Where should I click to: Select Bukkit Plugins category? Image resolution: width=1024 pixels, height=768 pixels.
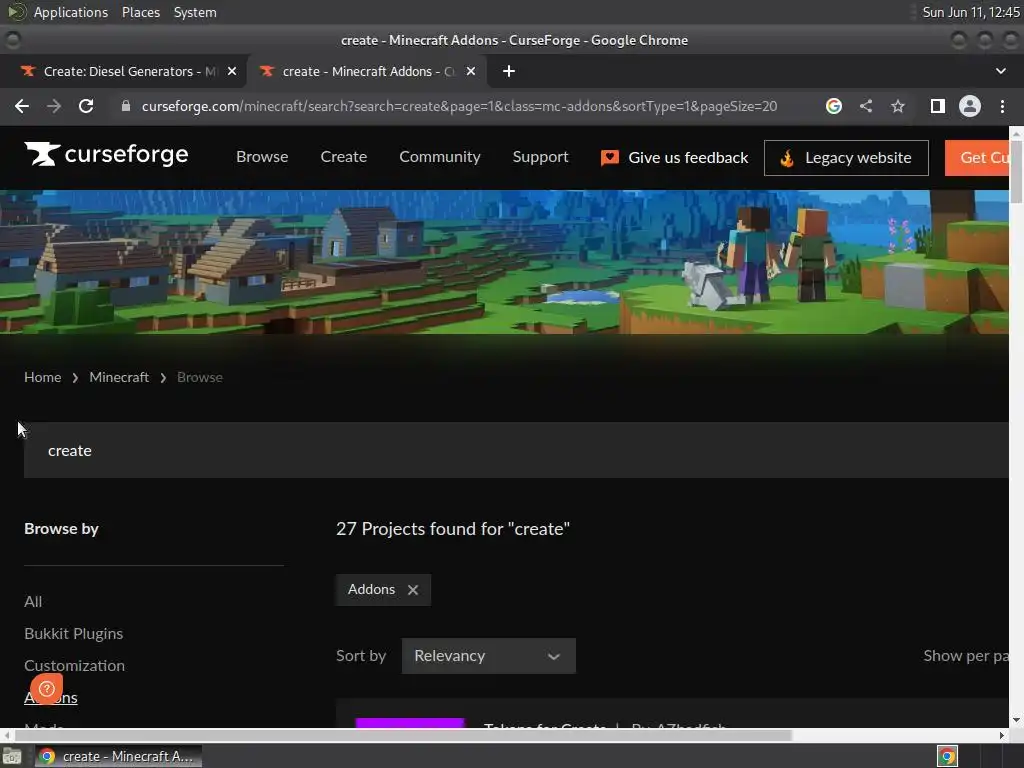(x=73, y=633)
